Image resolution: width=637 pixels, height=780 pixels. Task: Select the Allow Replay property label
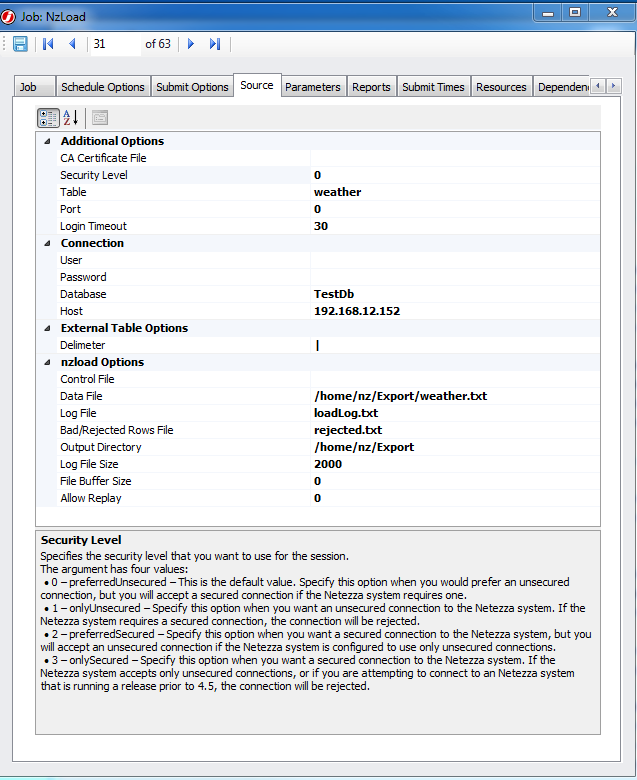(x=91, y=498)
